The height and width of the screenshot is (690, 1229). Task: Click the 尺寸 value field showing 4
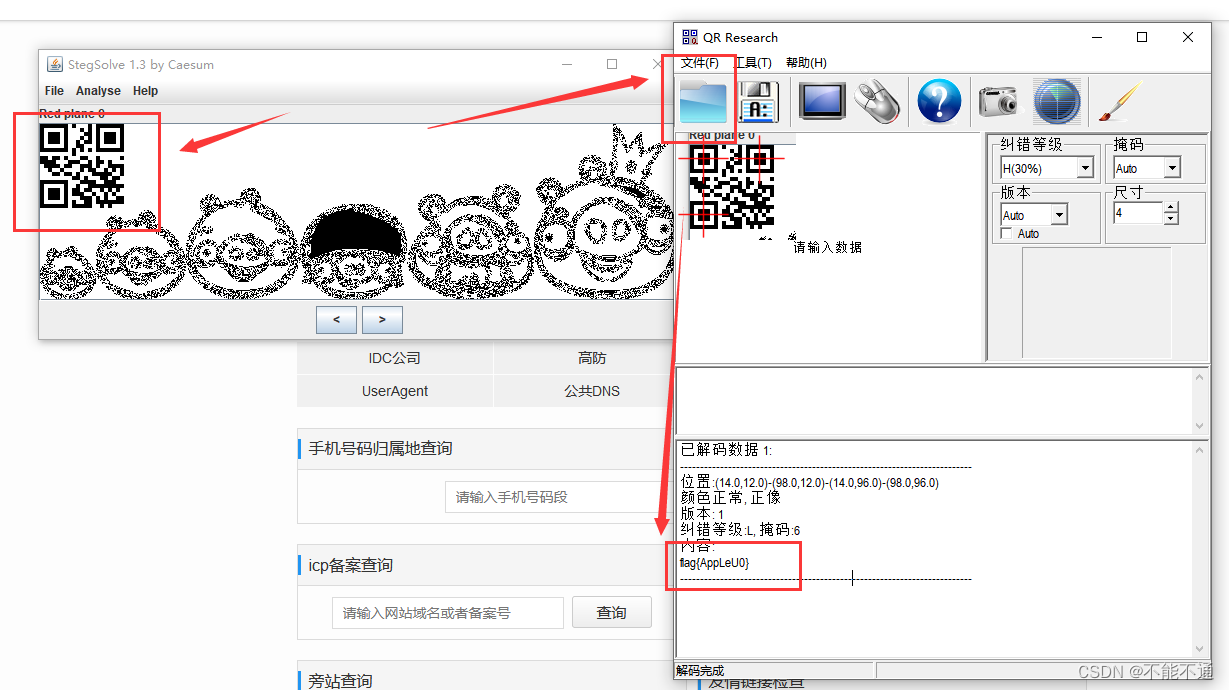point(1138,214)
